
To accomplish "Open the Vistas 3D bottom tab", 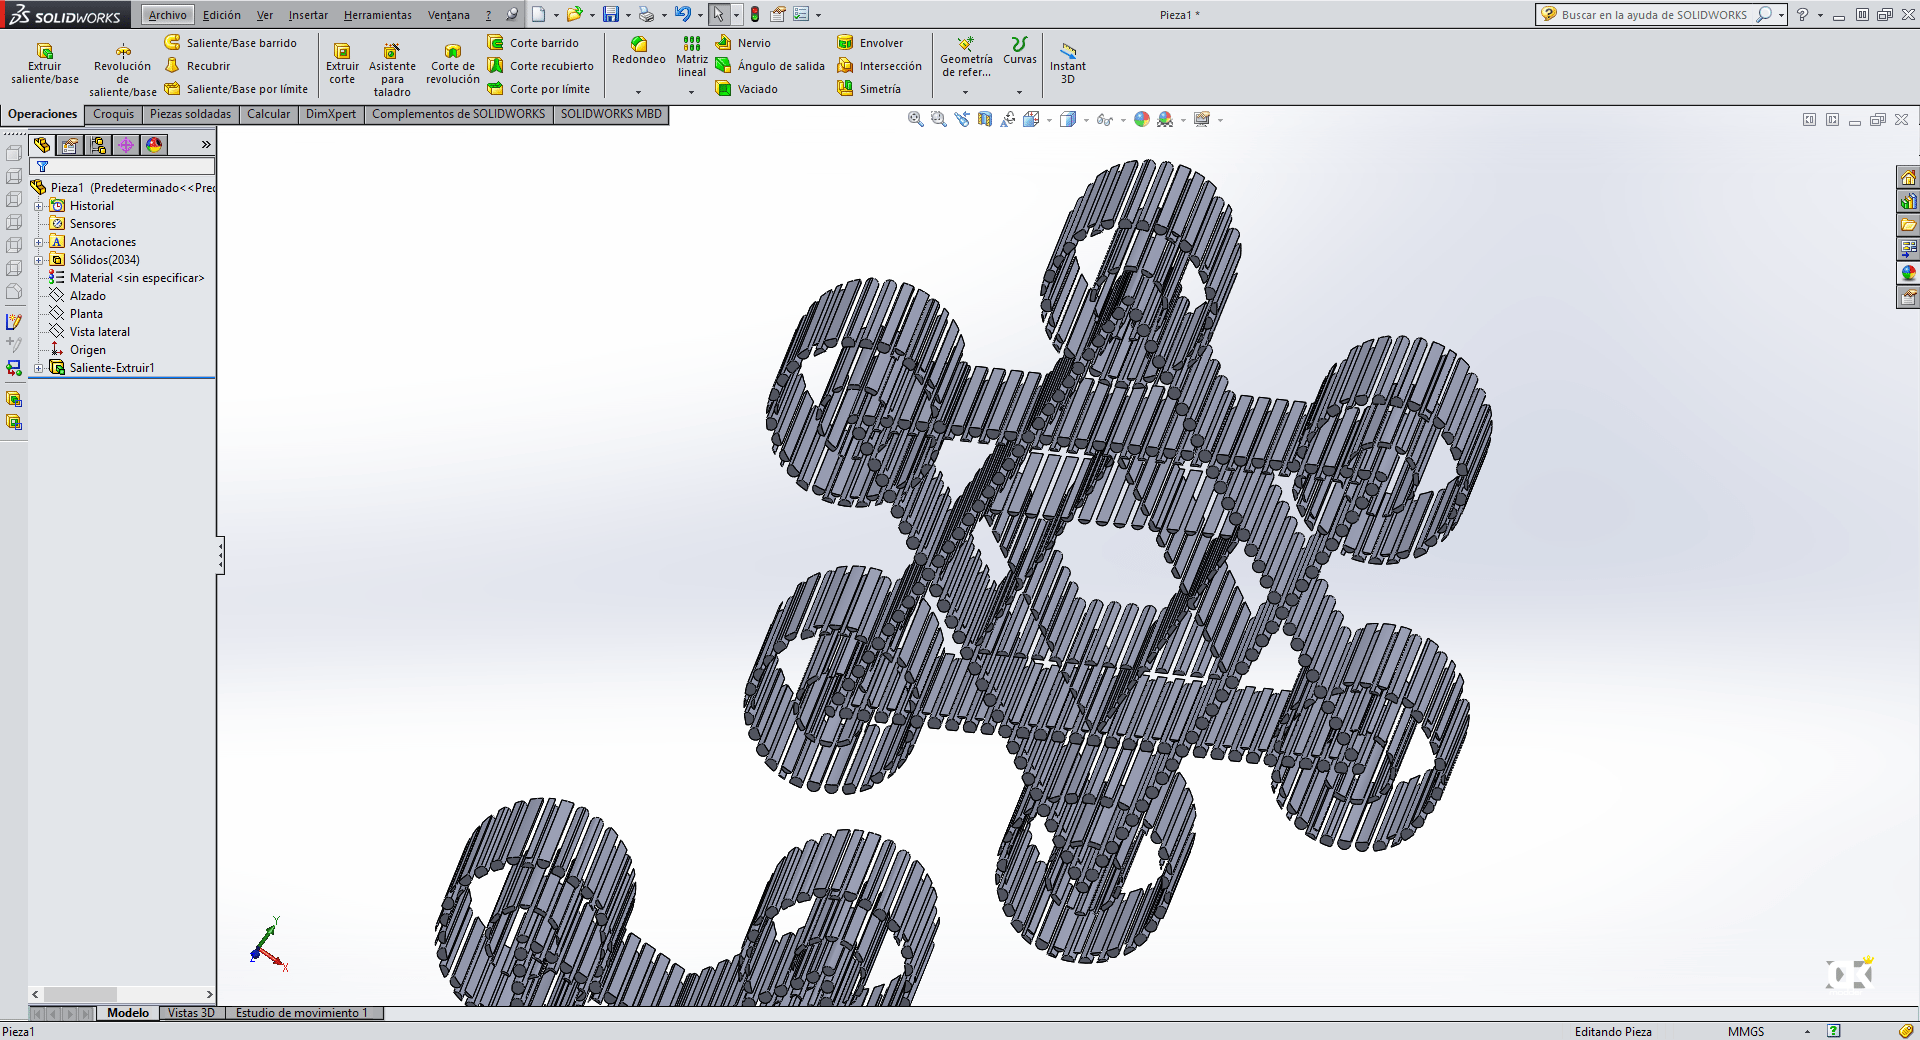I will [191, 1013].
